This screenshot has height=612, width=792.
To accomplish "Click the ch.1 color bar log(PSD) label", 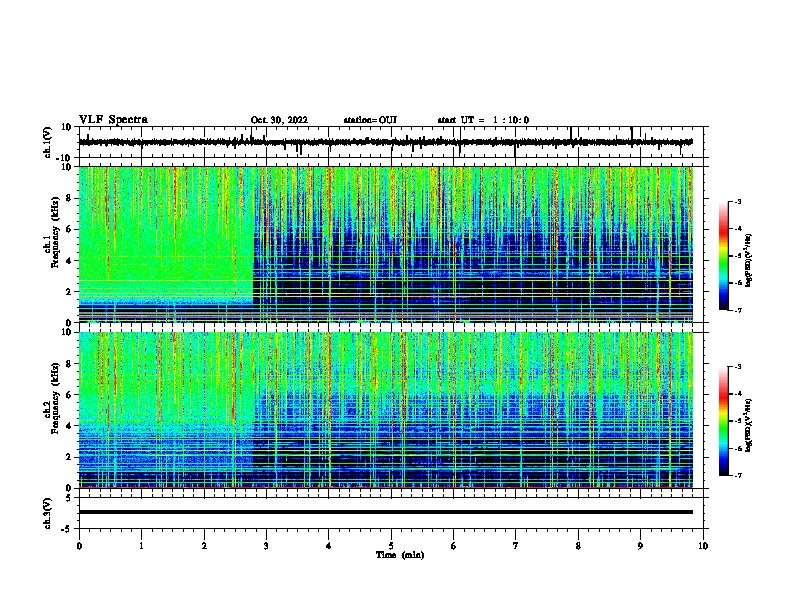I will (x=749, y=261).
